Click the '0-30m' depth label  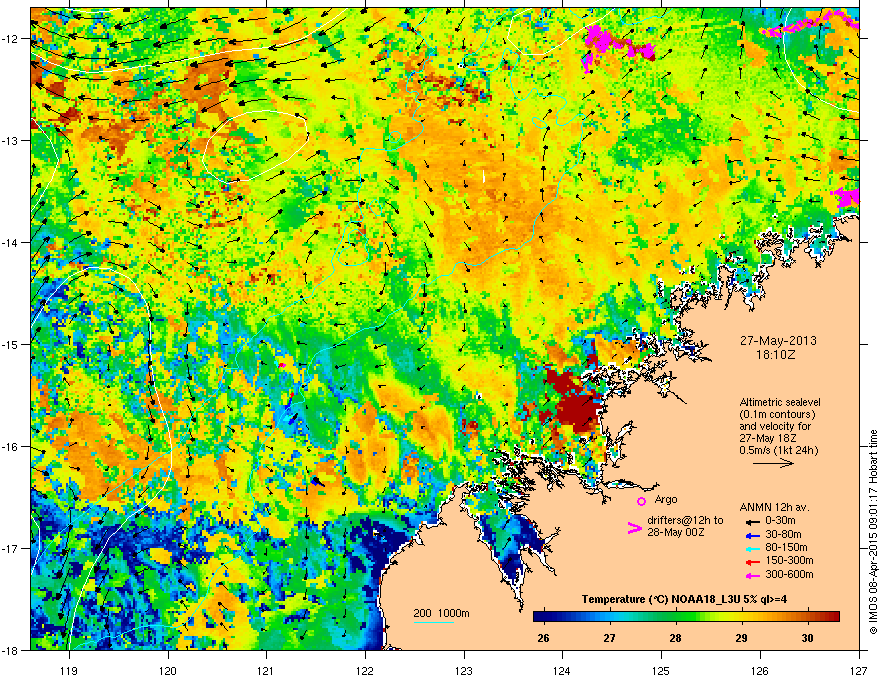click(x=780, y=521)
